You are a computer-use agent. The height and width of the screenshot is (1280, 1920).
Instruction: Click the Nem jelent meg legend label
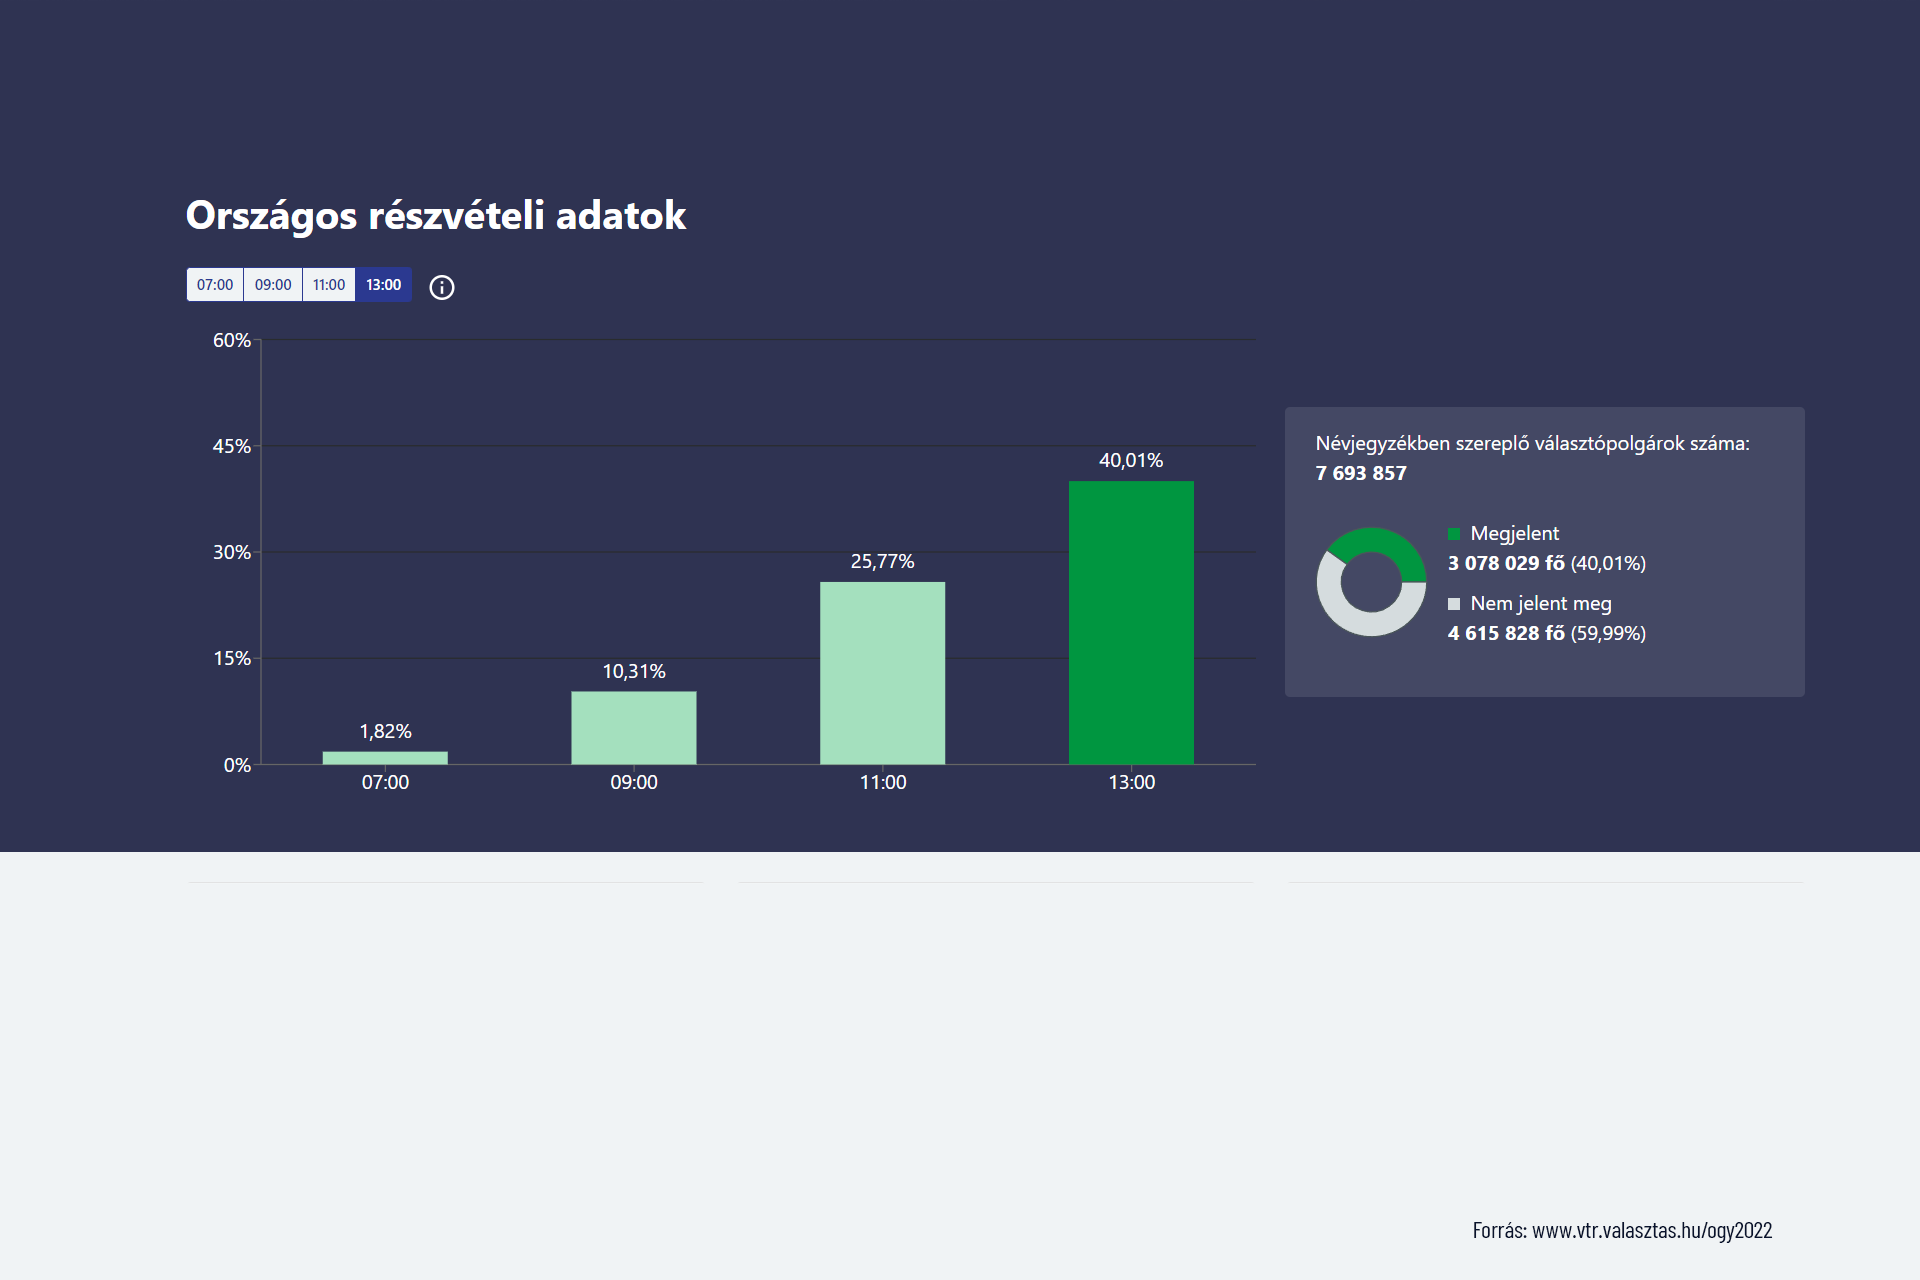(1540, 604)
